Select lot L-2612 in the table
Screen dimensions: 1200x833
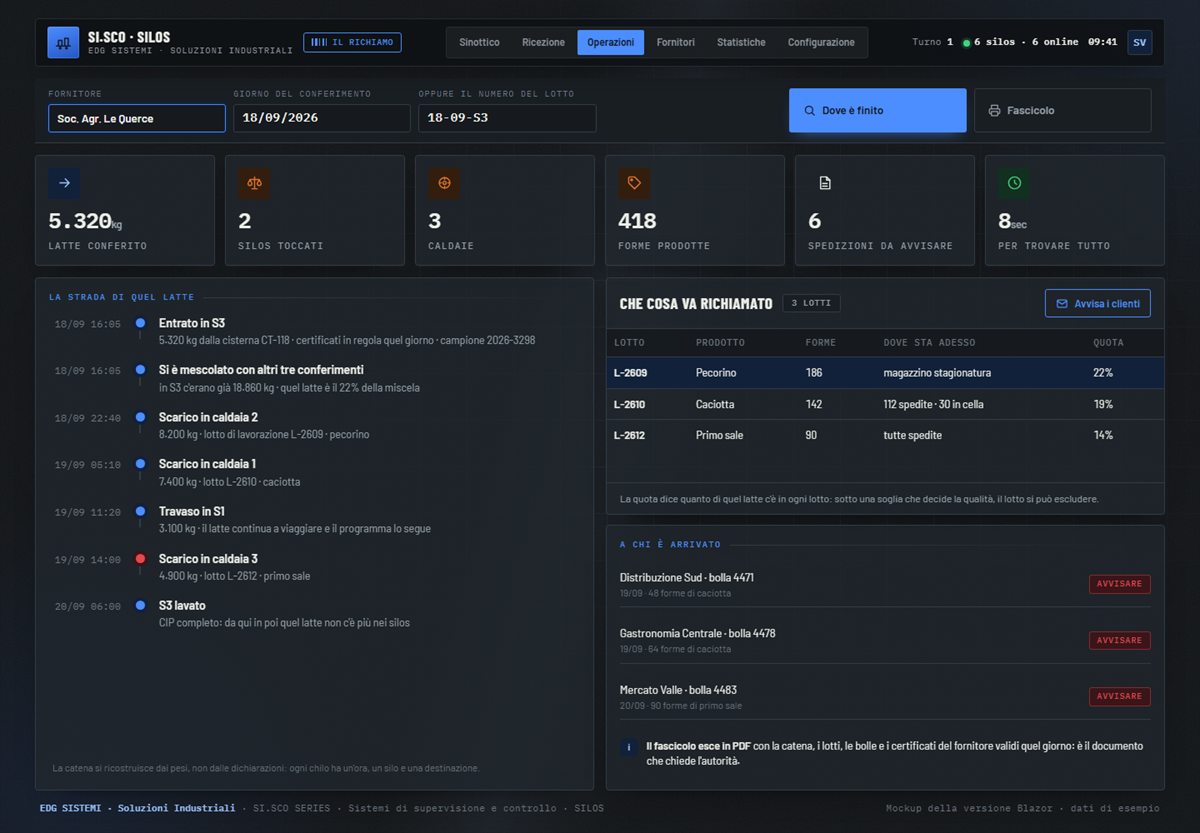tap(885, 435)
